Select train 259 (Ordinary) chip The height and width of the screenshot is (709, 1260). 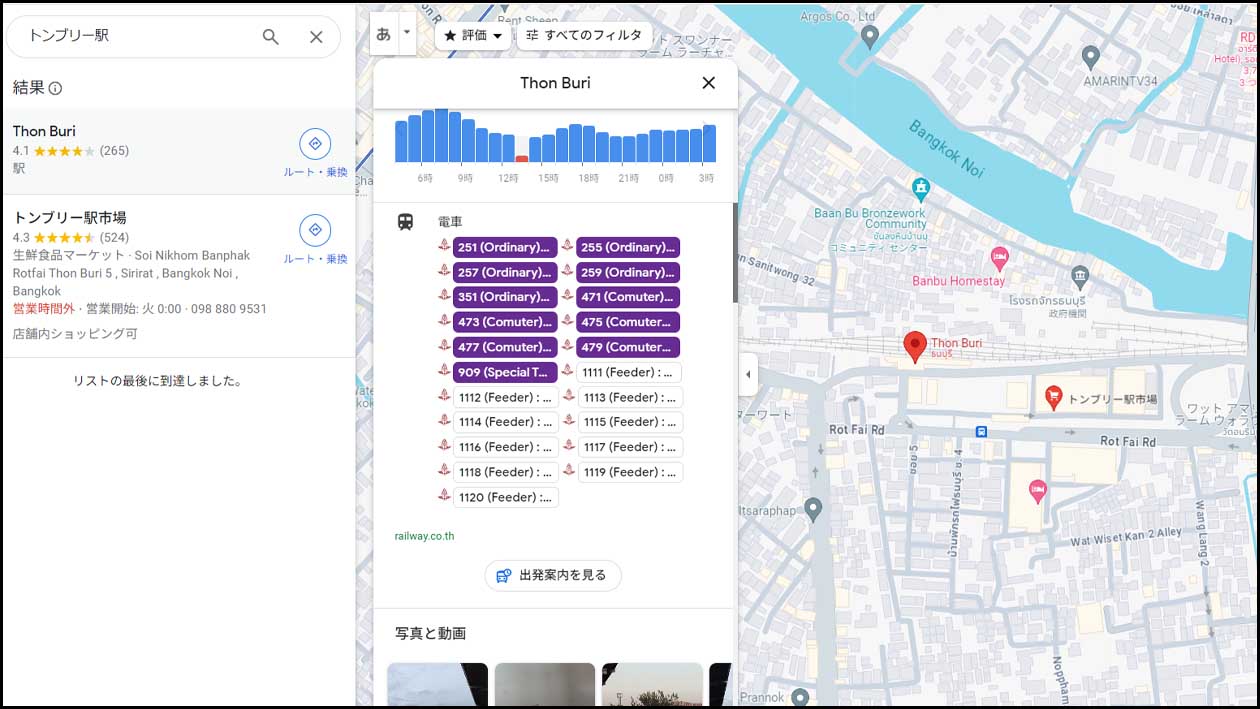(628, 272)
